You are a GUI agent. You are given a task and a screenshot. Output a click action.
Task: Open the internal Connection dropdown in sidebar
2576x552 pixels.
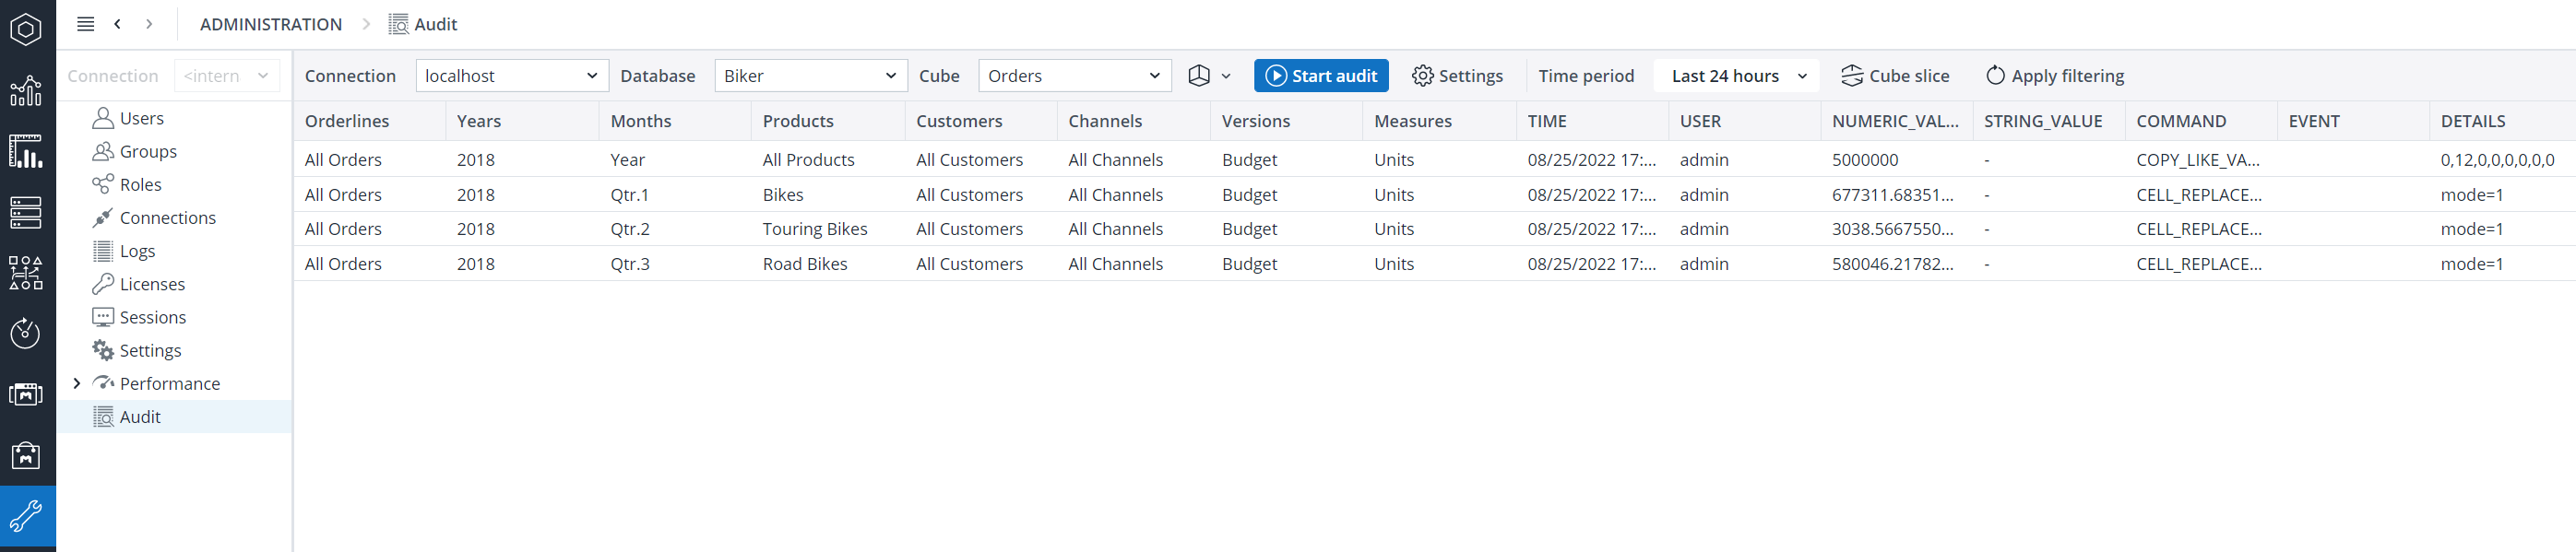(x=227, y=76)
